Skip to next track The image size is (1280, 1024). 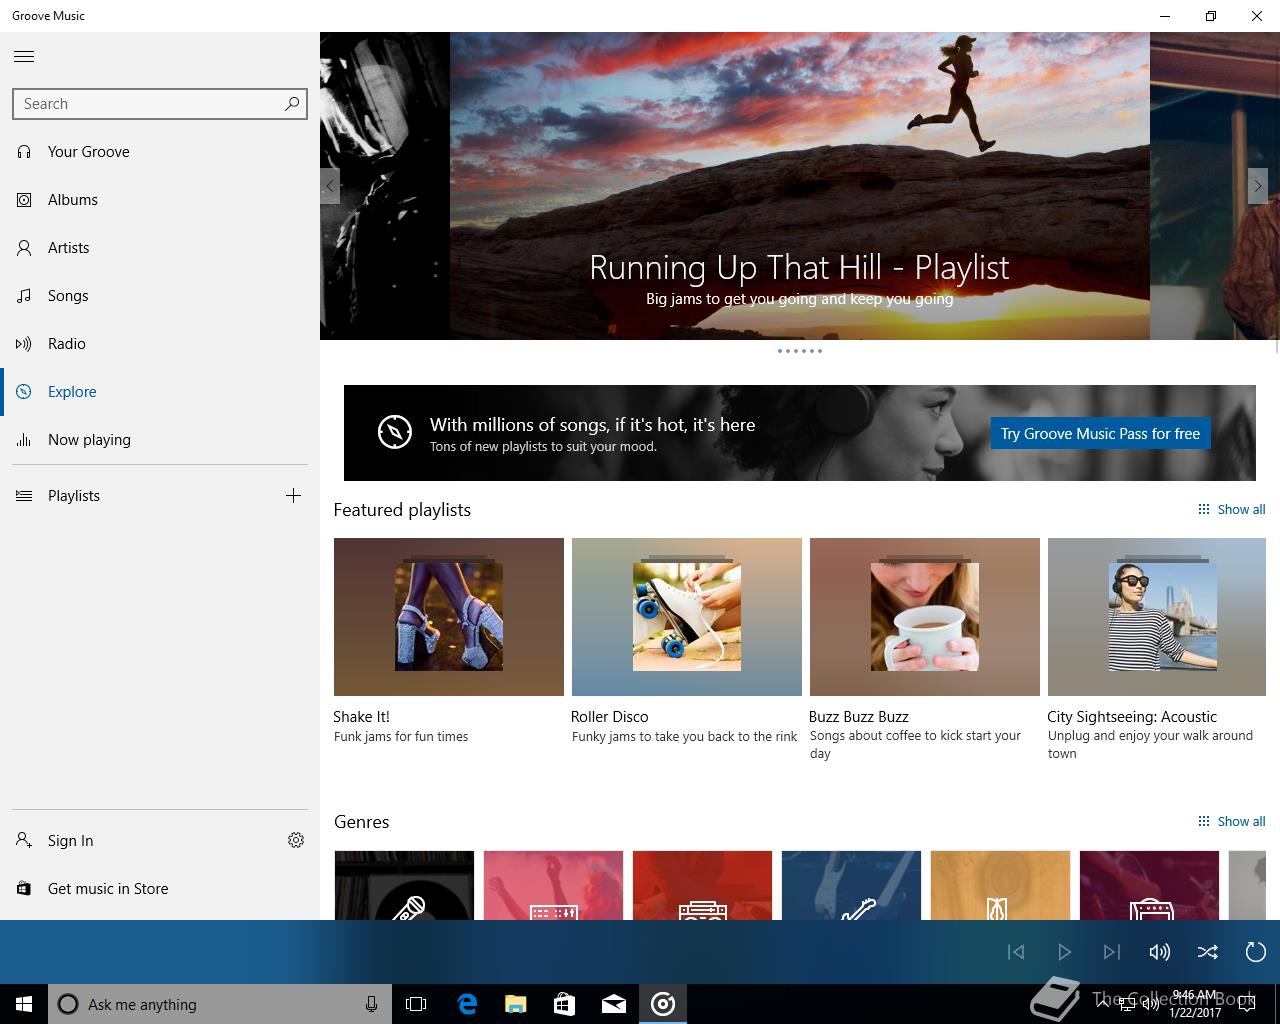point(1112,952)
